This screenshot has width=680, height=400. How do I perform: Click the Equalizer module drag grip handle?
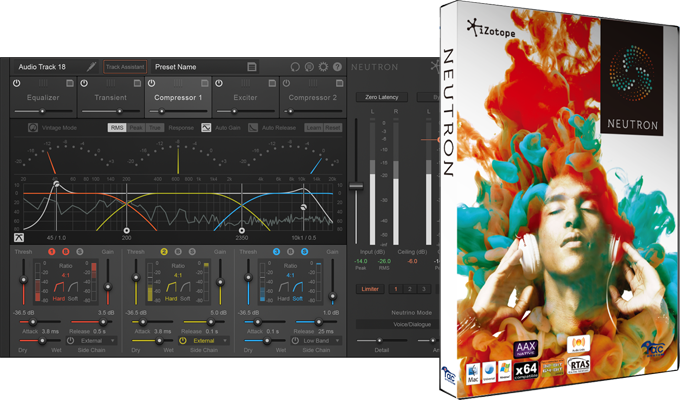click(43, 83)
